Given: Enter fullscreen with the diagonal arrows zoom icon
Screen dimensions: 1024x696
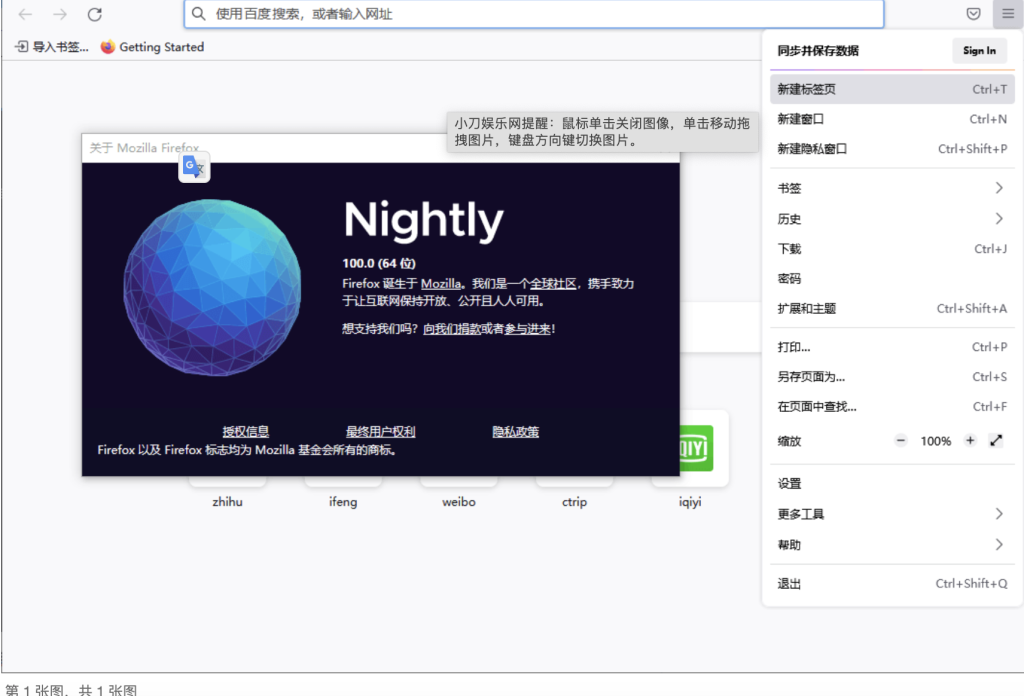Looking at the screenshot, I should 996,440.
